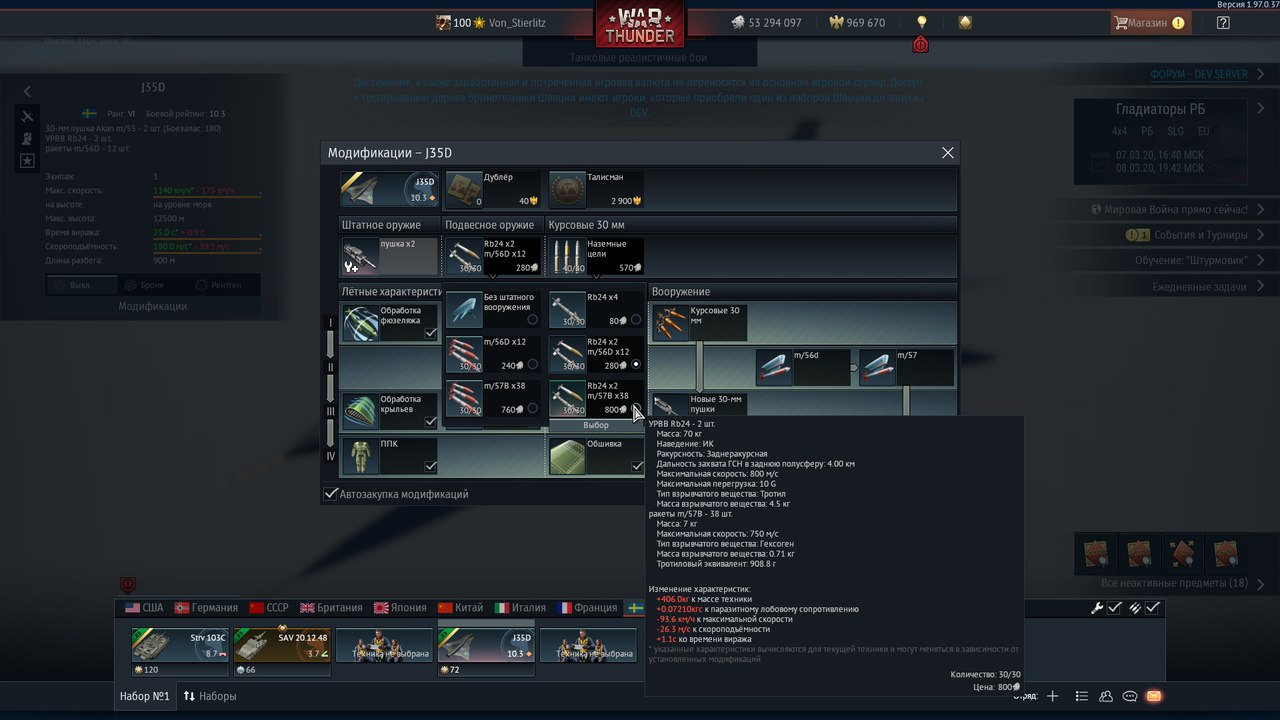Toggle Обработка фюзеляжа modification checkbox
Viewport: 1280px width, 720px height.
tap(431, 333)
